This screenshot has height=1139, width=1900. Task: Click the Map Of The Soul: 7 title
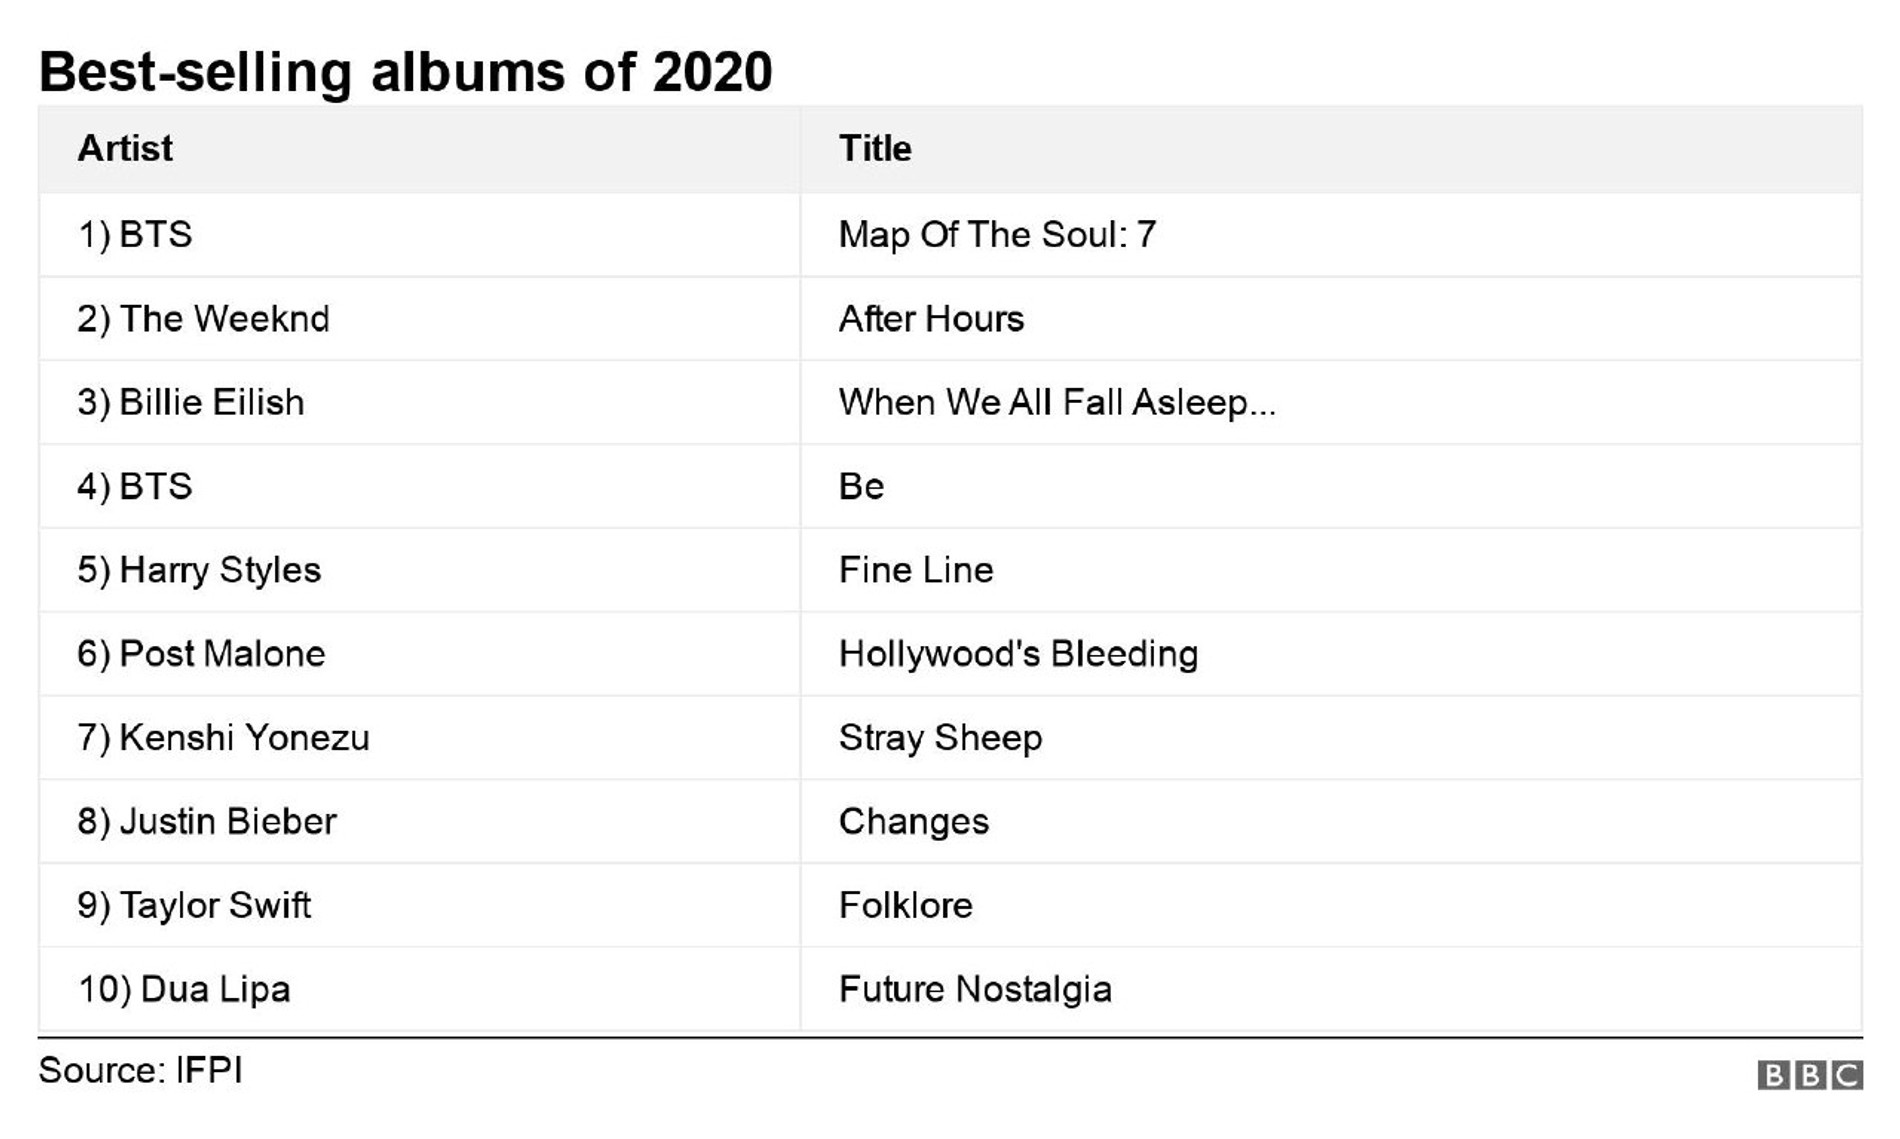tap(997, 235)
